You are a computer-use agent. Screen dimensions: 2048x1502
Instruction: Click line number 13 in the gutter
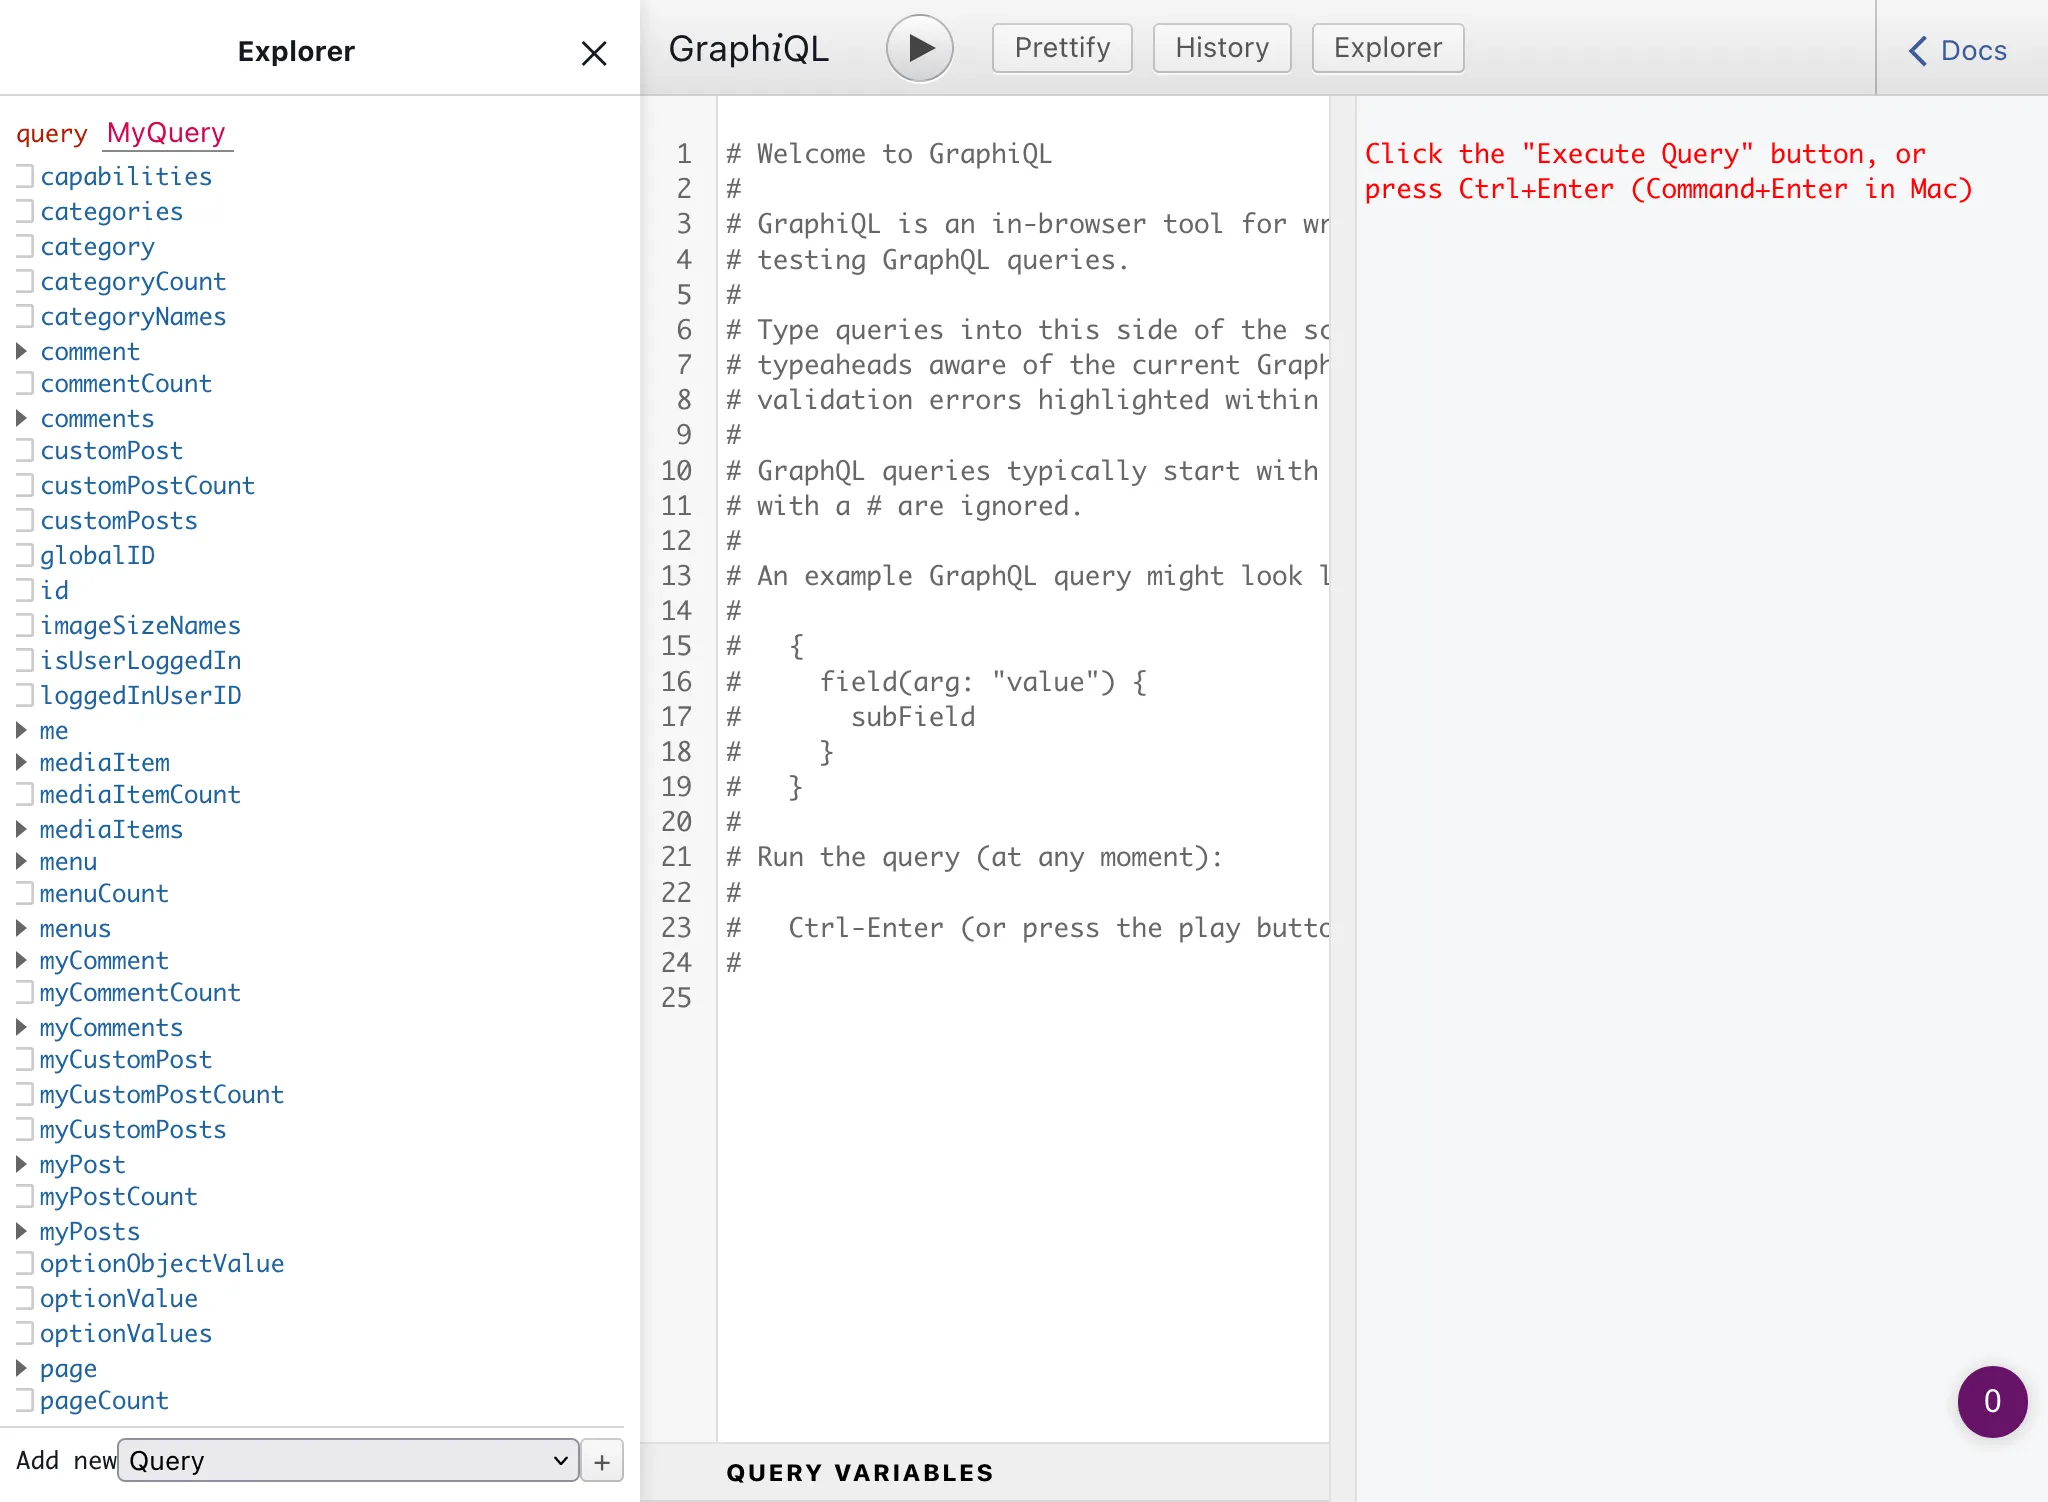pyautogui.click(x=677, y=575)
